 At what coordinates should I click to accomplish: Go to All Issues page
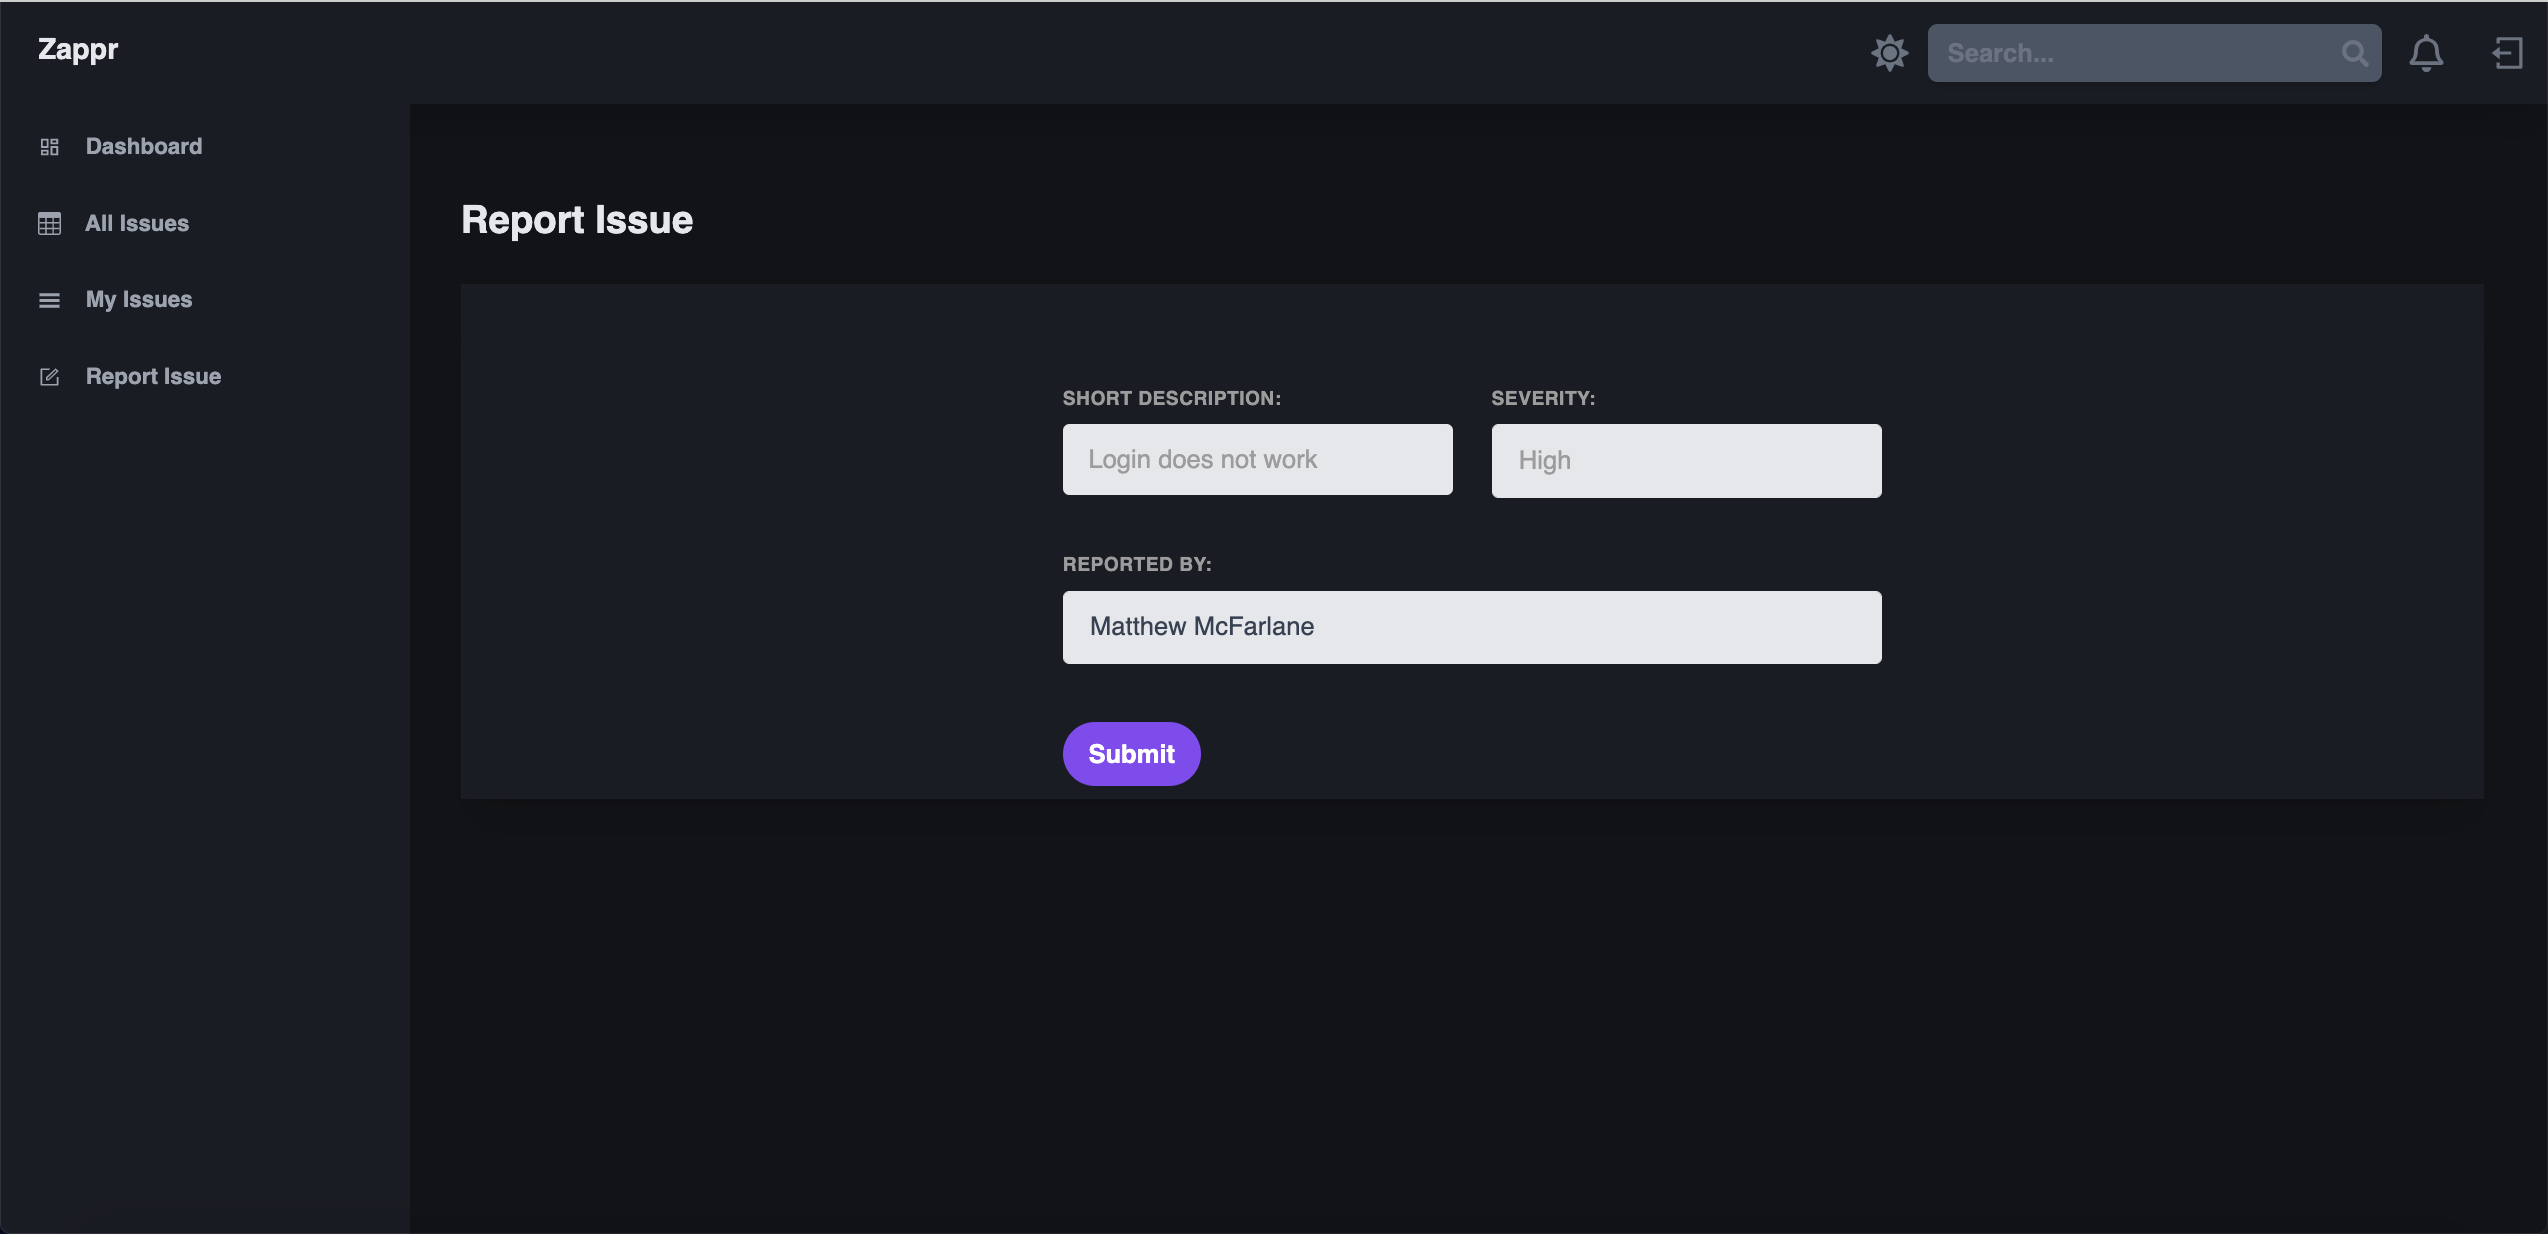click(x=137, y=224)
